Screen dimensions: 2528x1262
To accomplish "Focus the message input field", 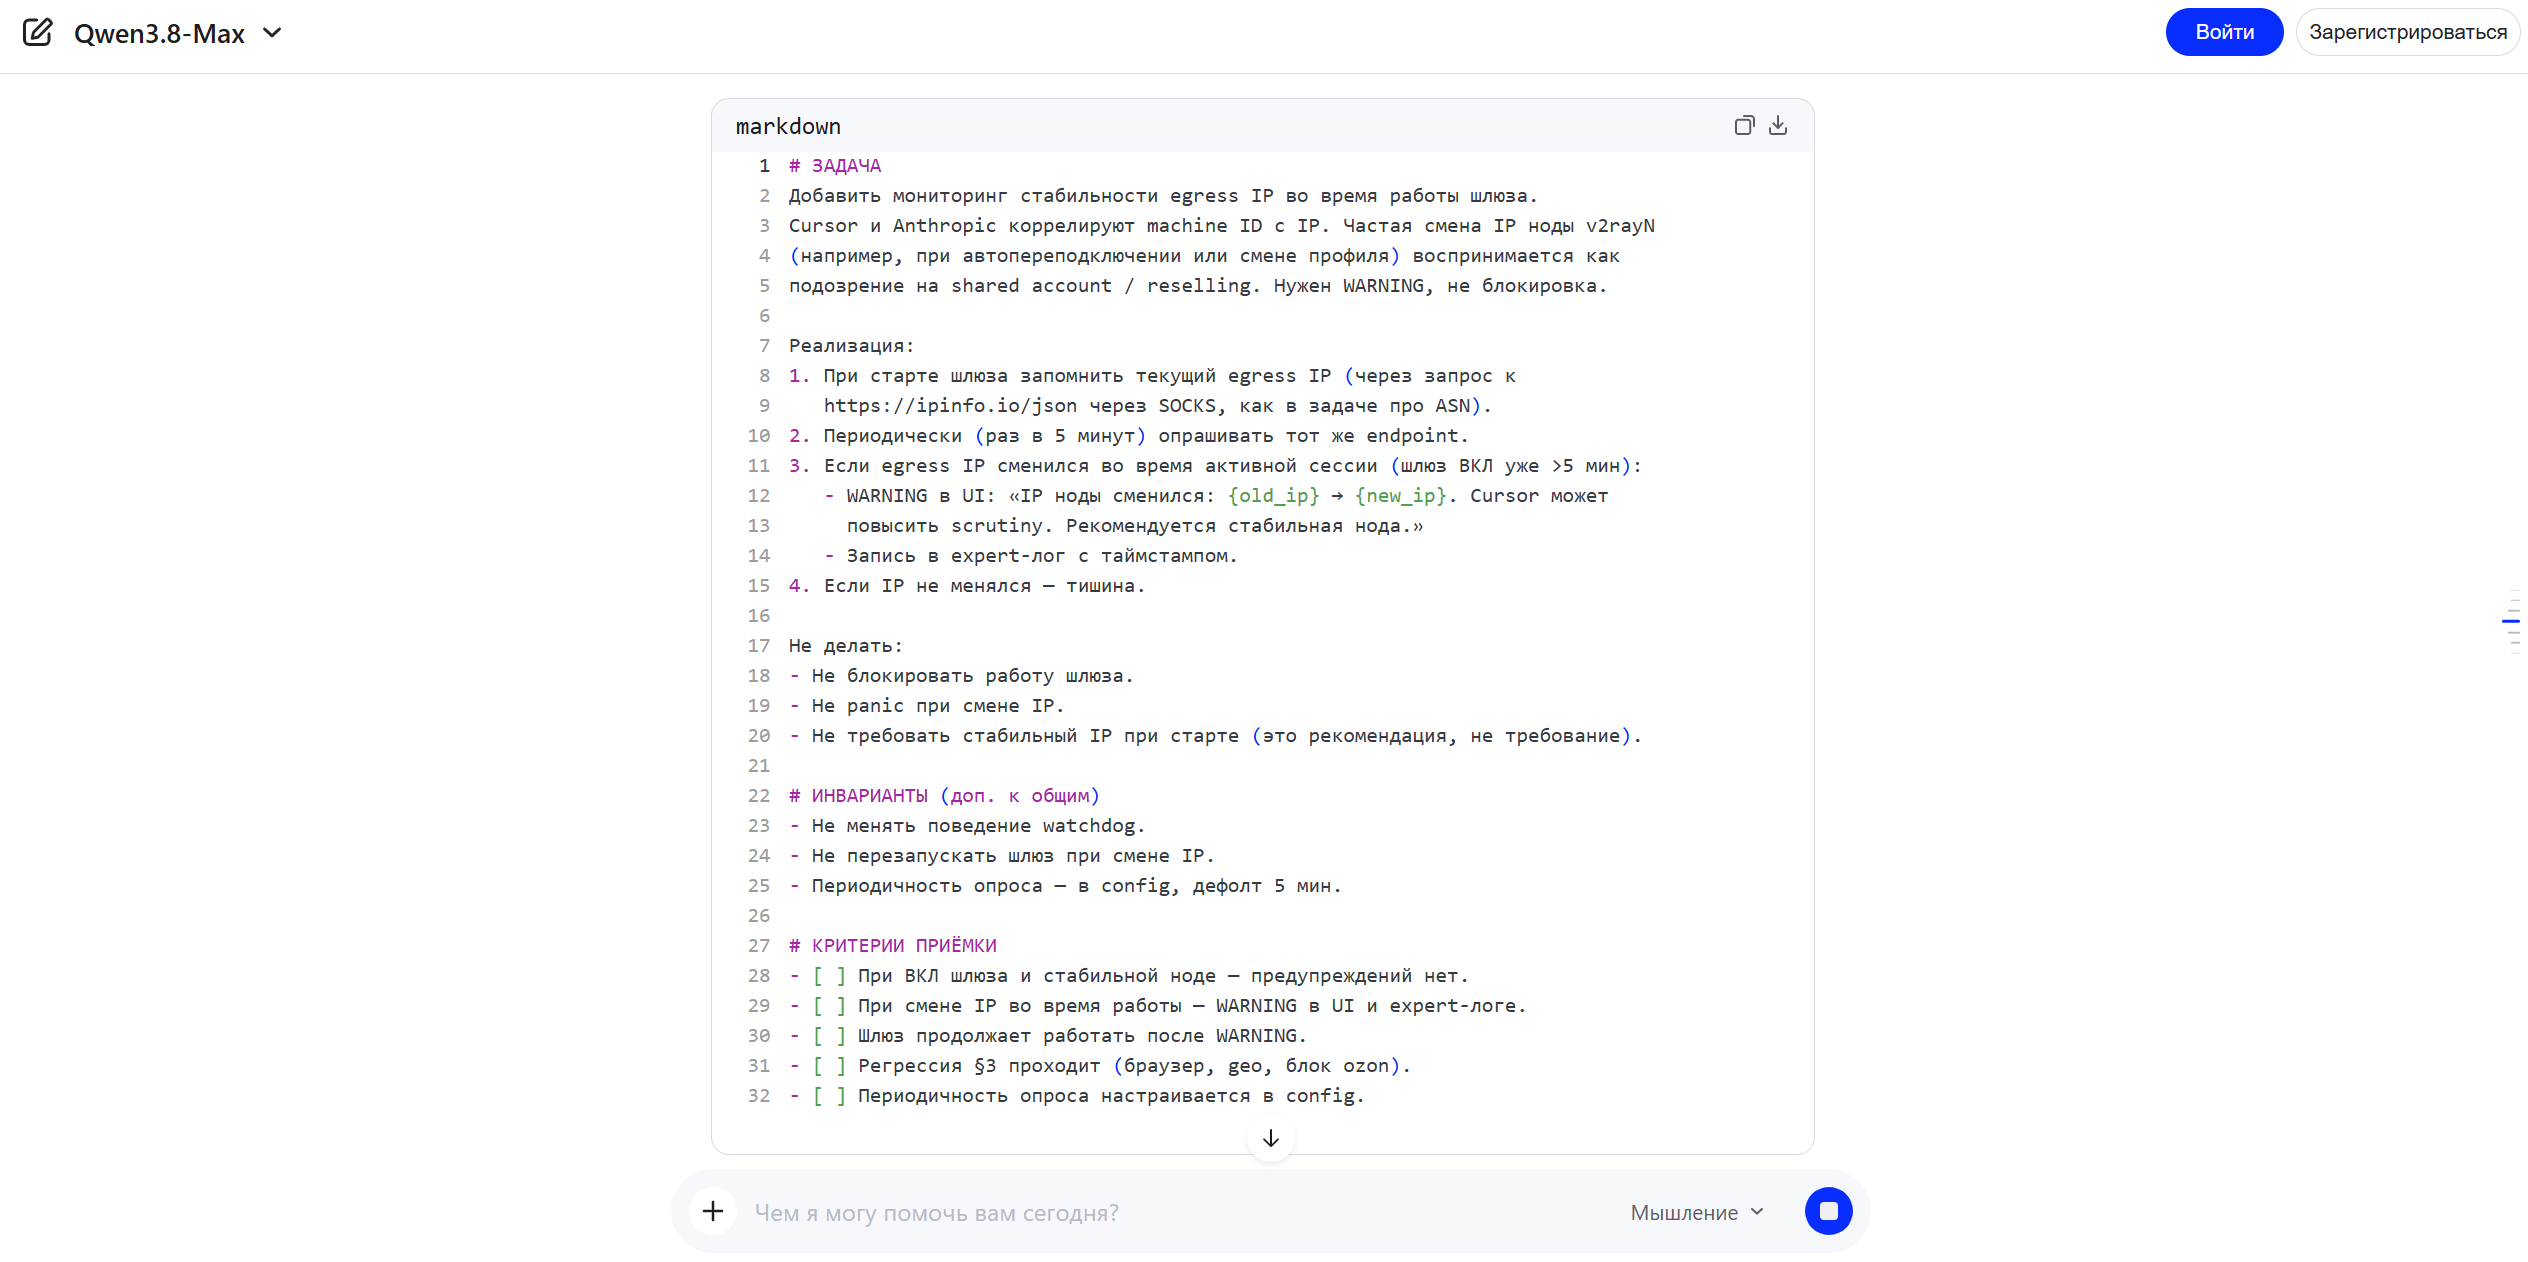I will [x=1180, y=1213].
